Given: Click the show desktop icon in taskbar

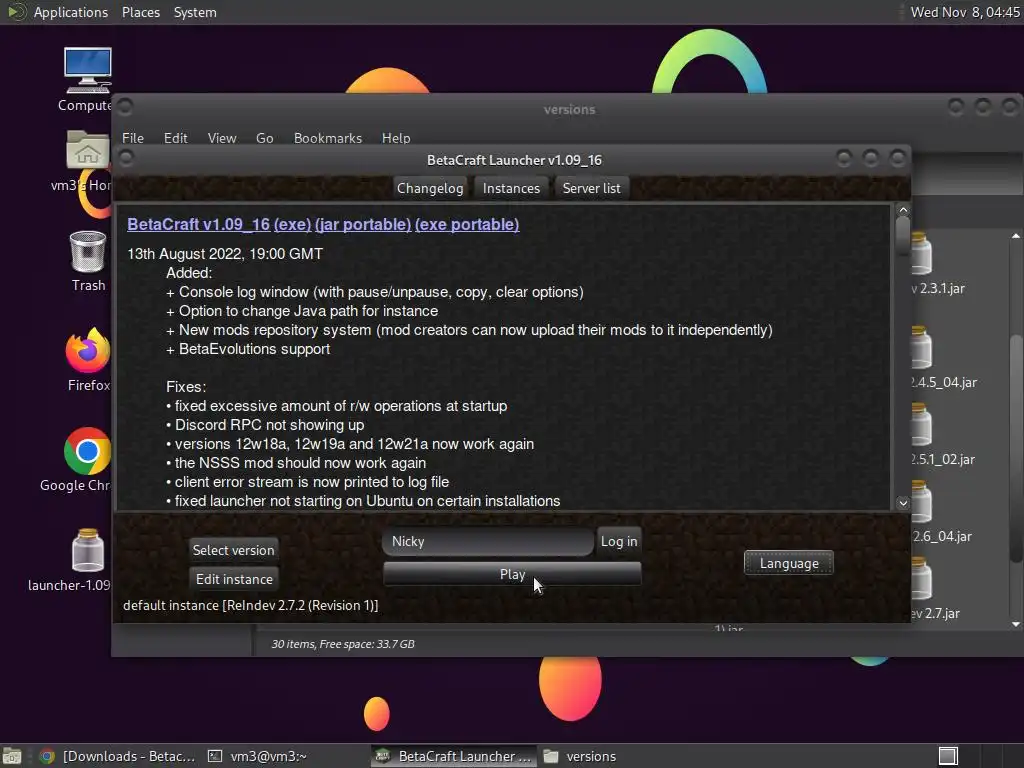Looking at the screenshot, I should coord(12,756).
